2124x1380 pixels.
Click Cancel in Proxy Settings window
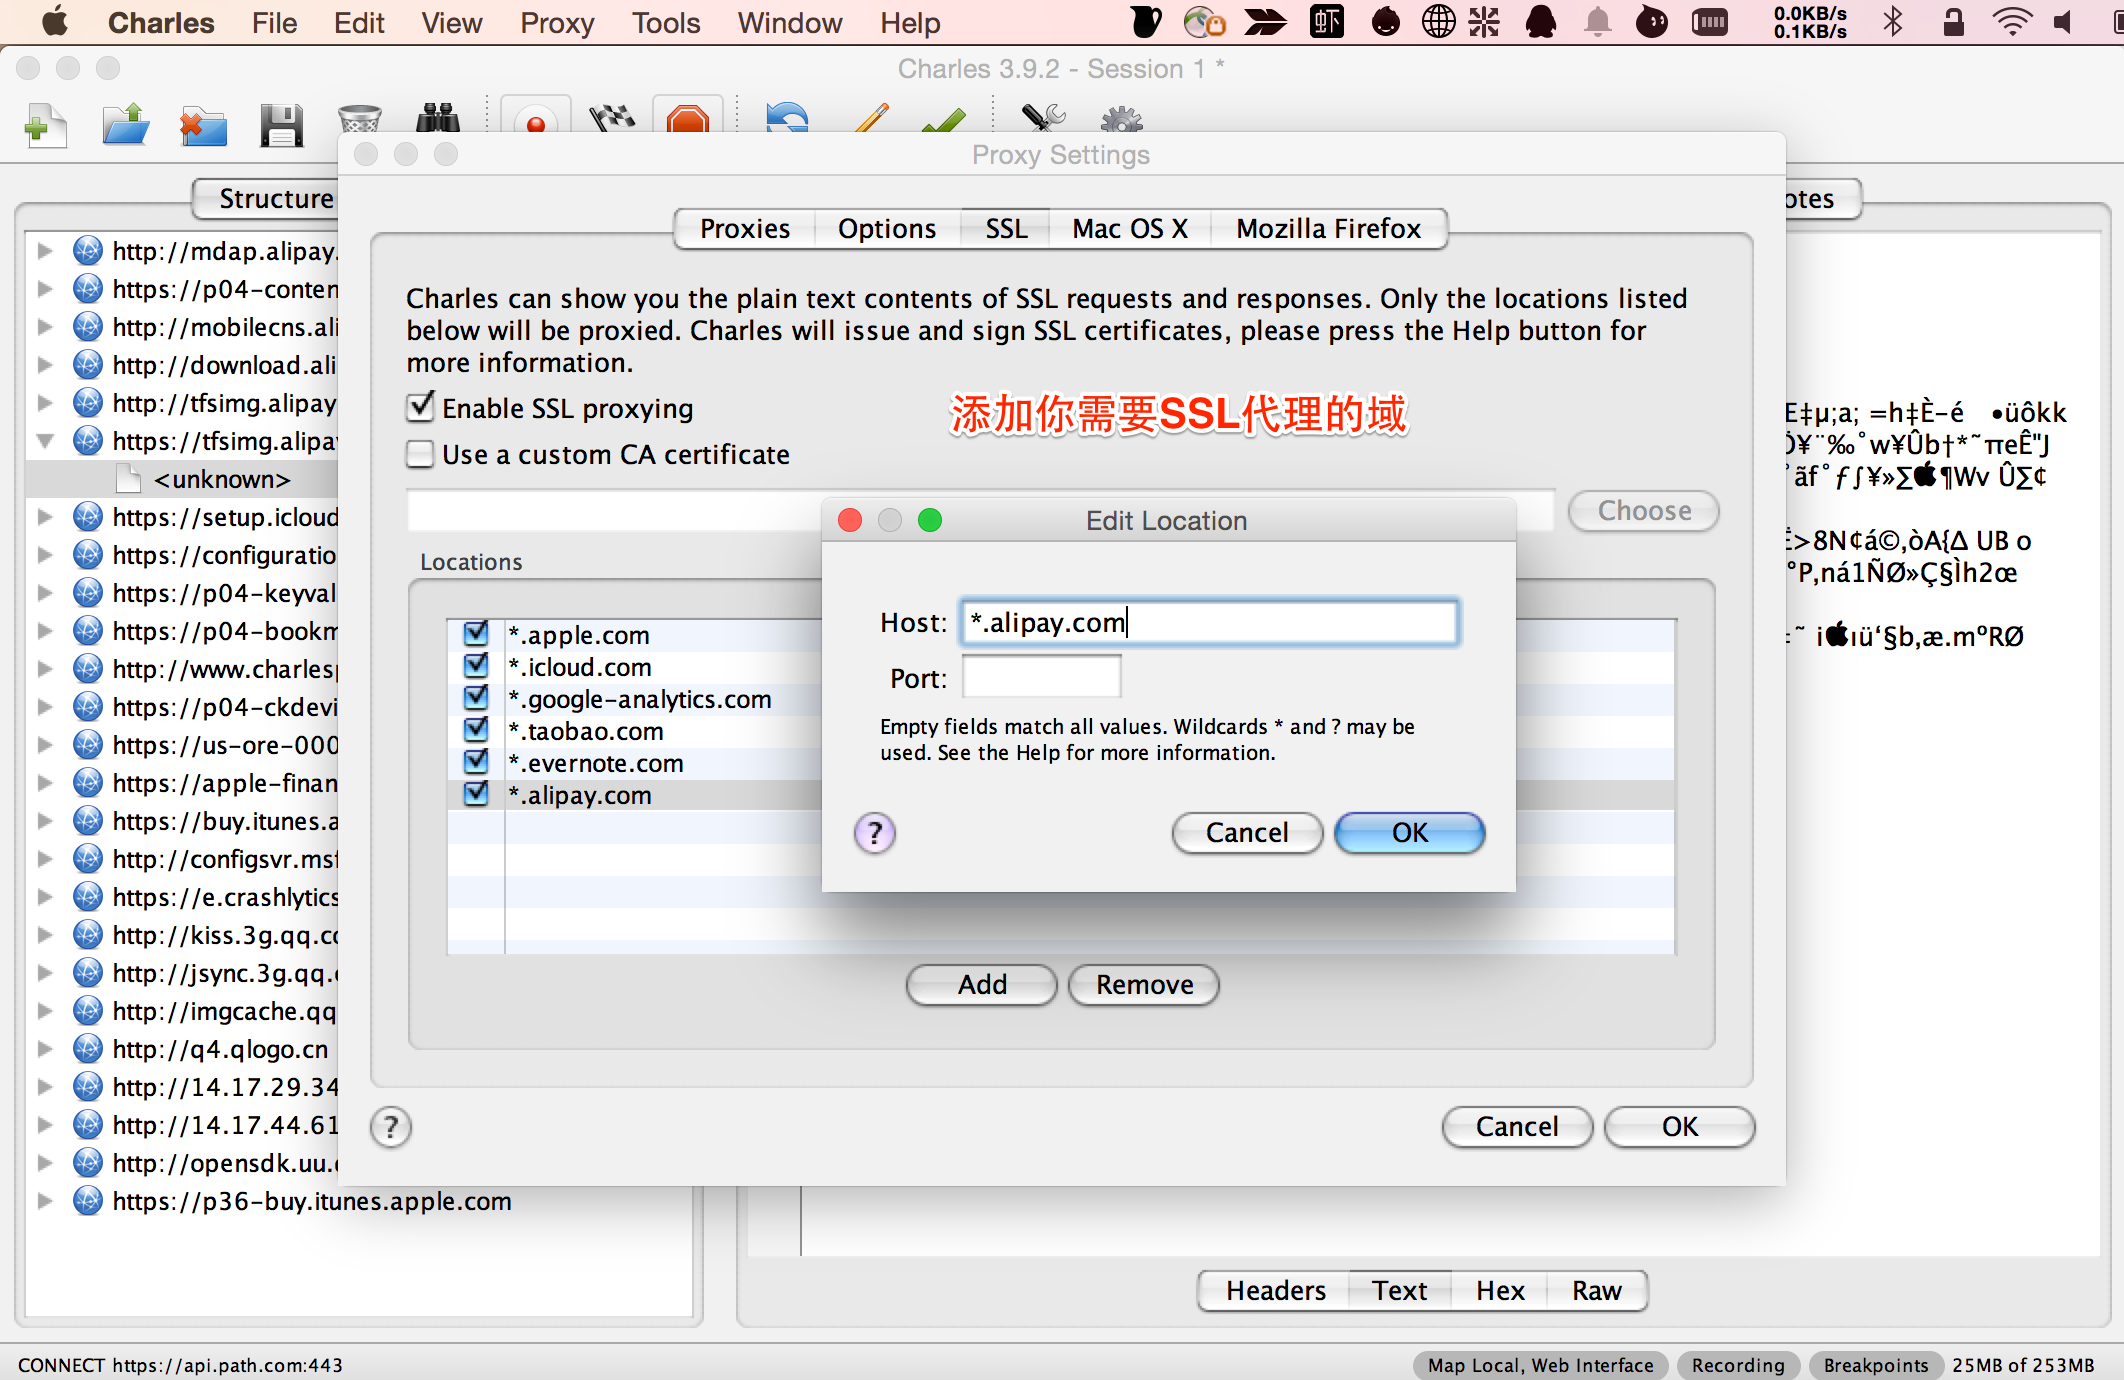1517,1127
